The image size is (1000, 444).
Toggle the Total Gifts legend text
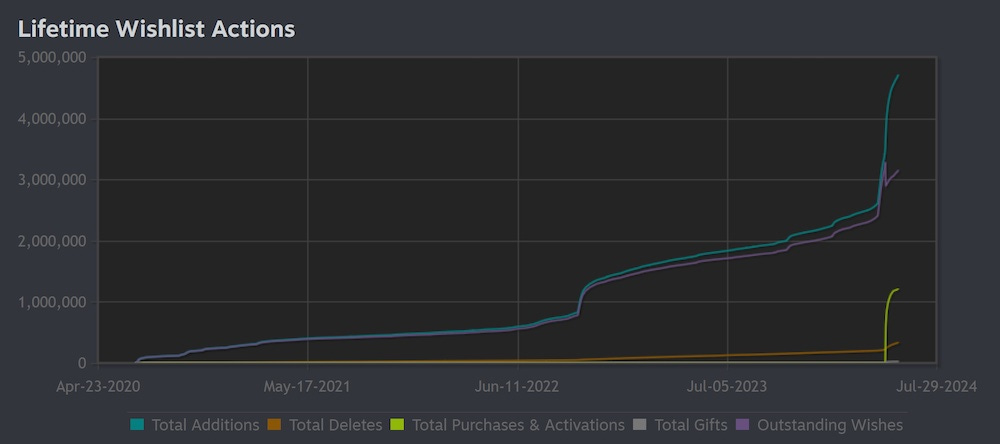690,425
